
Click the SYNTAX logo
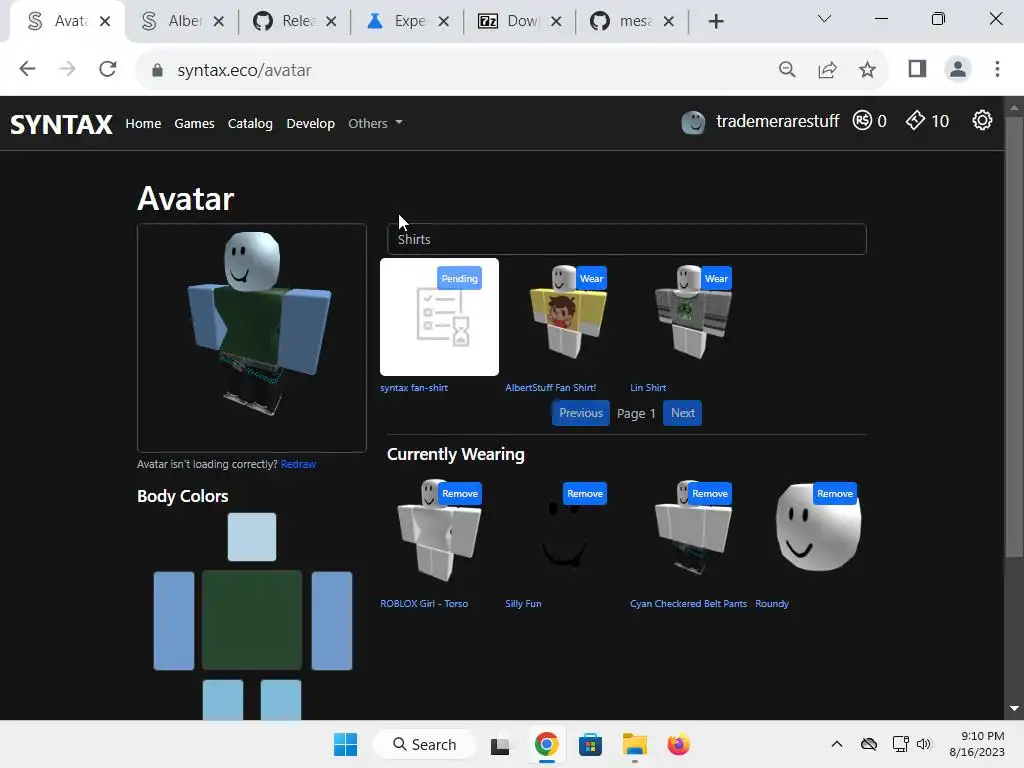pos(61,124)
